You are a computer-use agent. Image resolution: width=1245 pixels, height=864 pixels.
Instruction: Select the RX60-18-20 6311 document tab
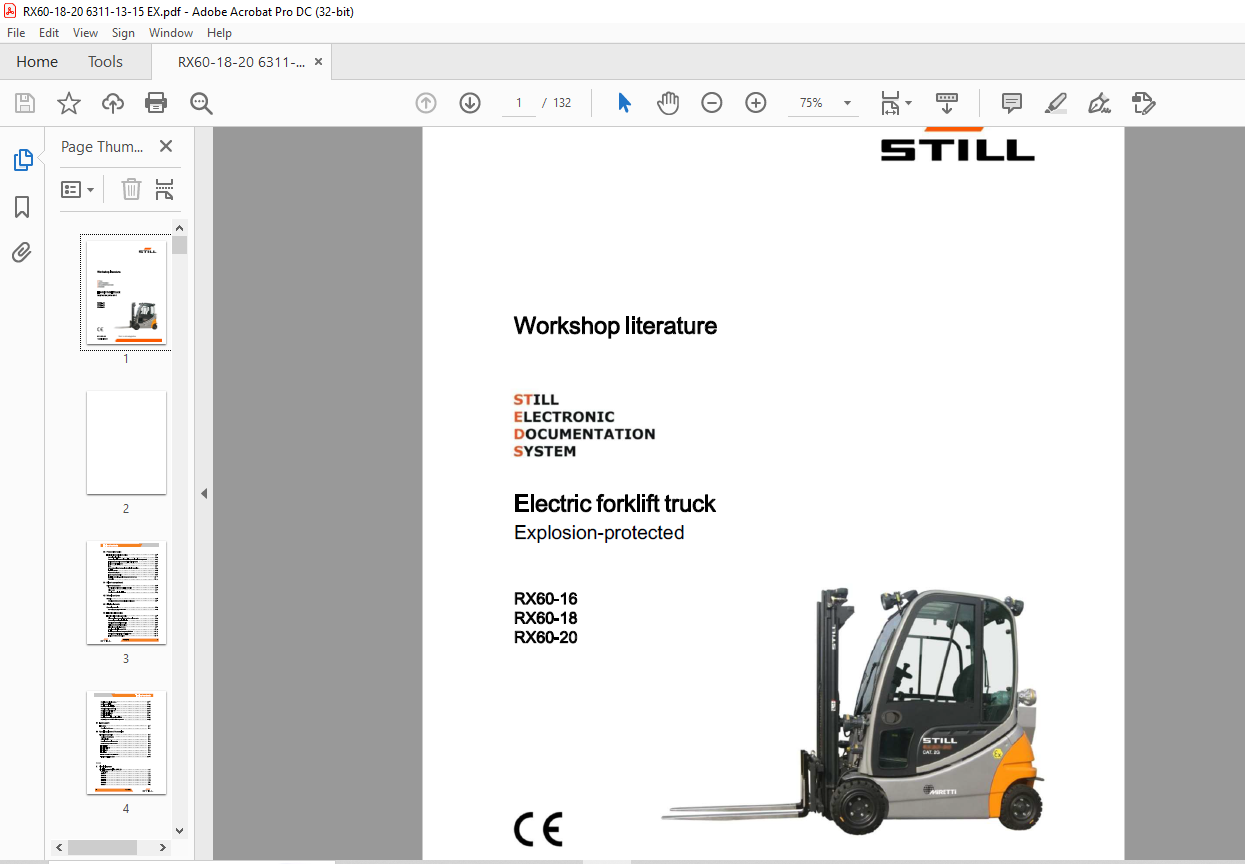point(242,62)
